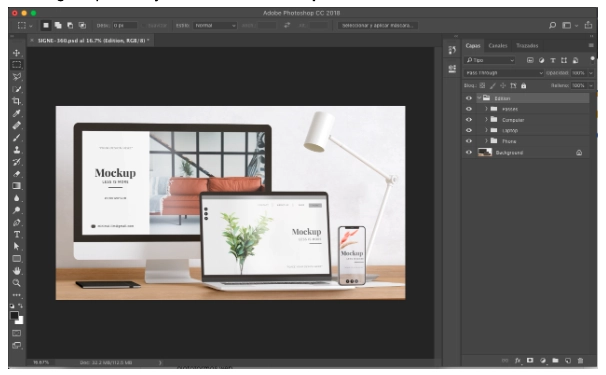Image resolution: width=606 pixels, height=375 pixels.
Task: Pick the Horizontal Type tool
Action: click(x=17, y=234)
